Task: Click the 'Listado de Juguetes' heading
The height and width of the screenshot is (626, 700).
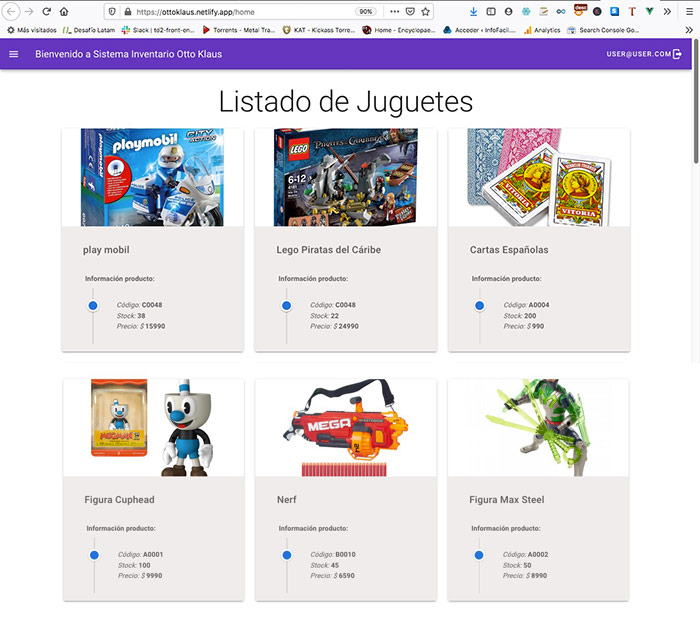Action: (x=346, y=102)
